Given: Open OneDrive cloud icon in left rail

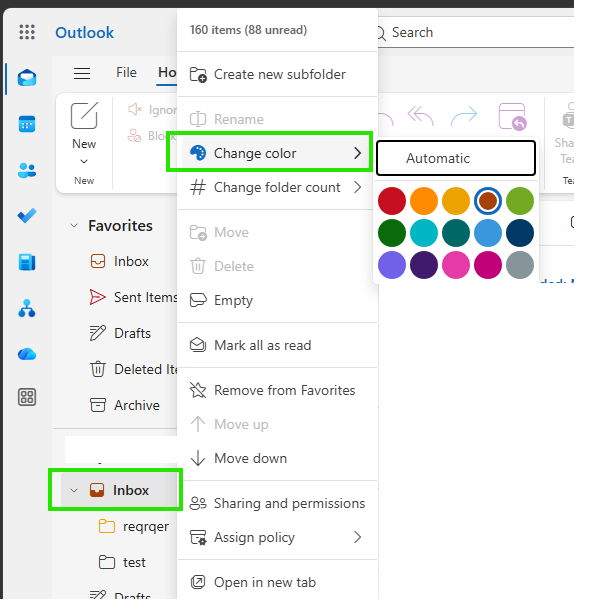Looking at the screenshot, I should click(27, 354).
